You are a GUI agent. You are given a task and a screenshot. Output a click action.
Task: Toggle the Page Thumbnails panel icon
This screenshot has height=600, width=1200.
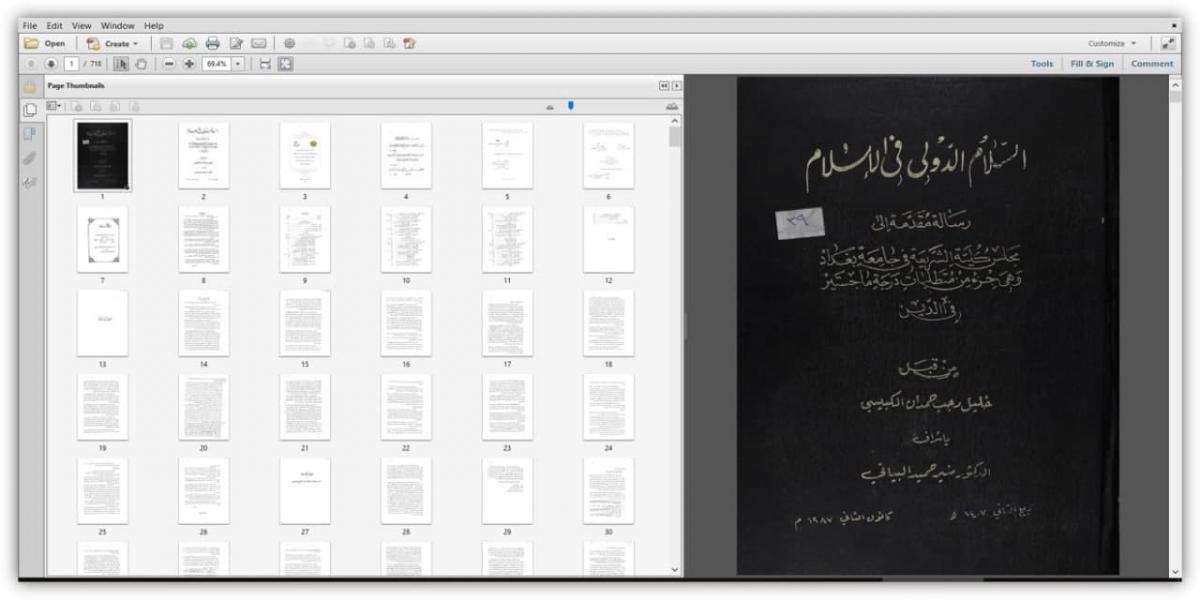(29, 110)
